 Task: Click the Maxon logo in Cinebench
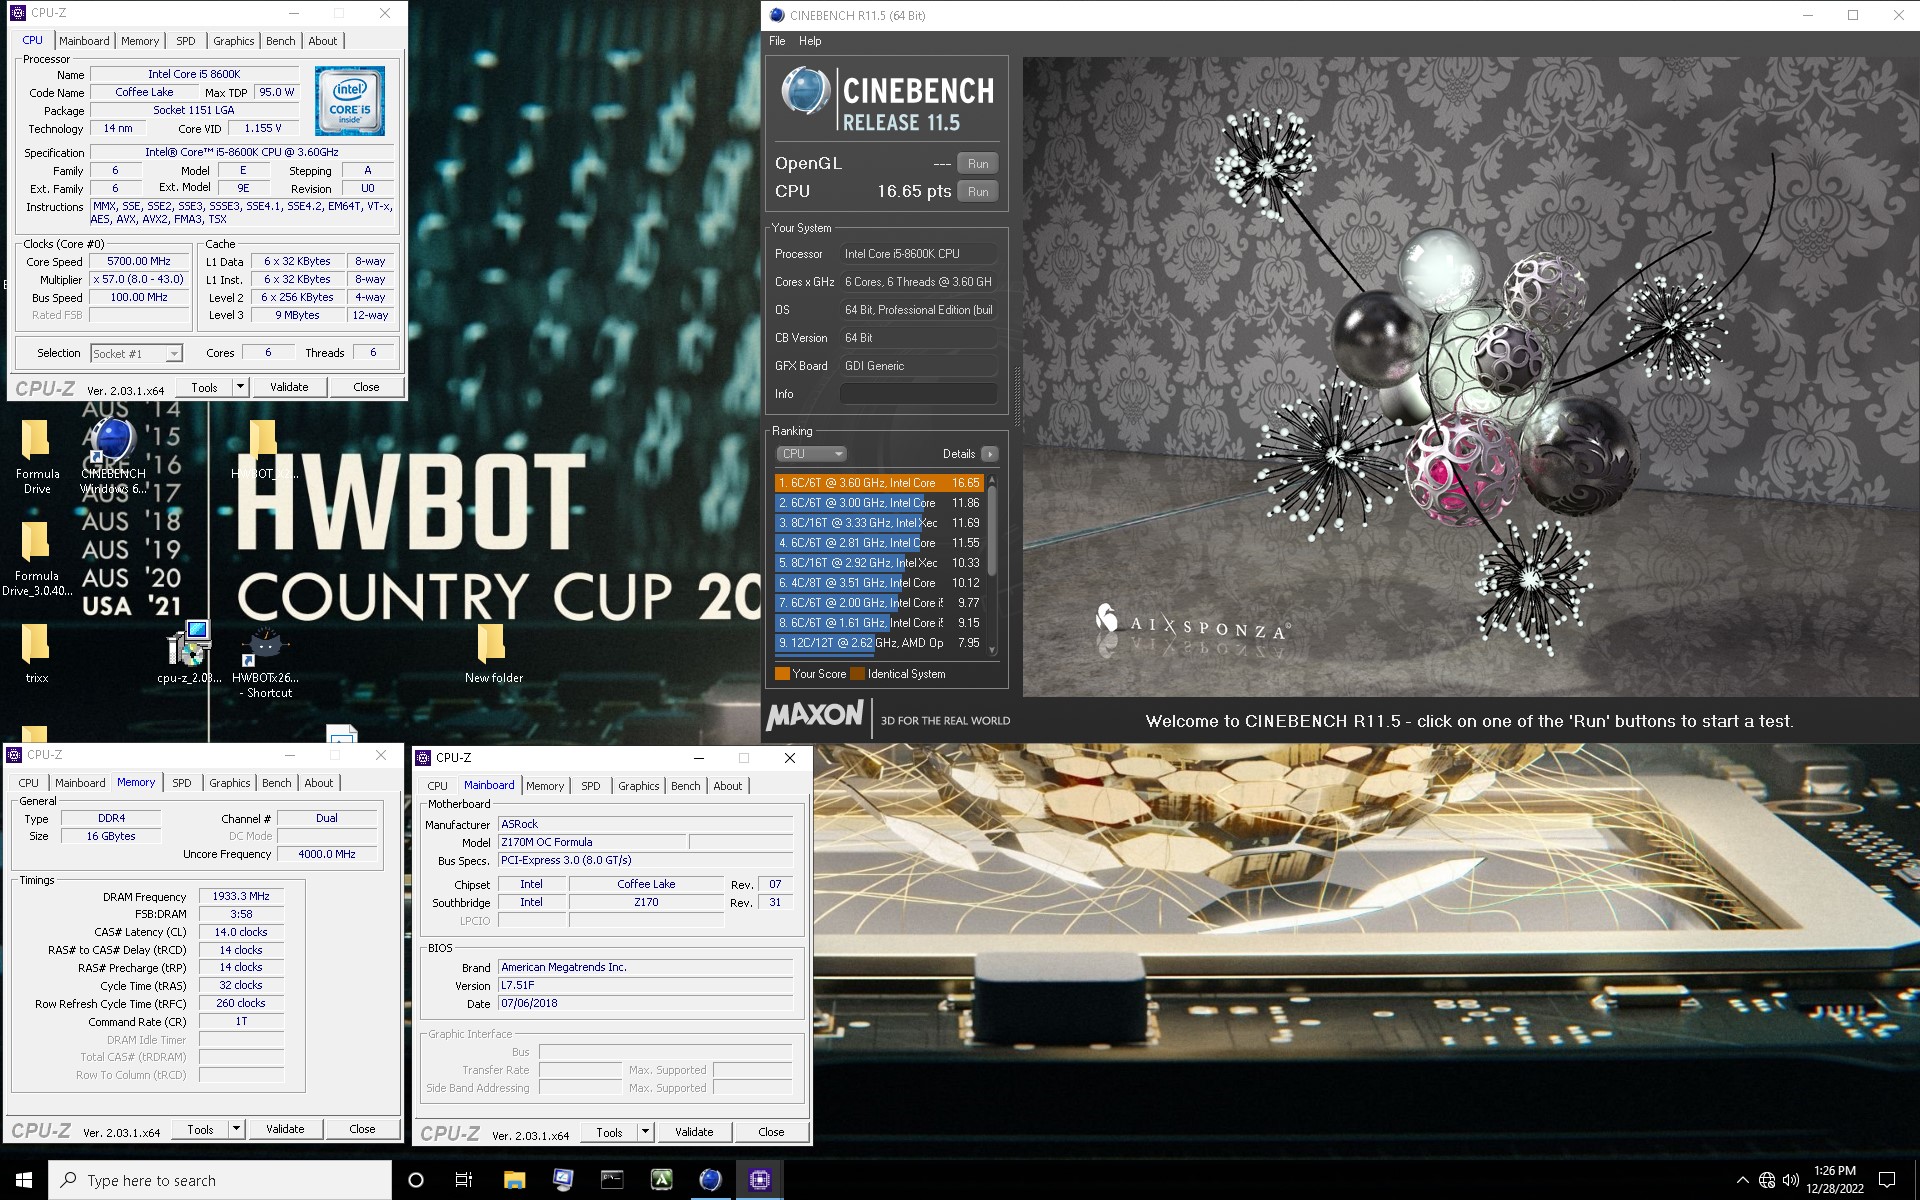(814, 715)
